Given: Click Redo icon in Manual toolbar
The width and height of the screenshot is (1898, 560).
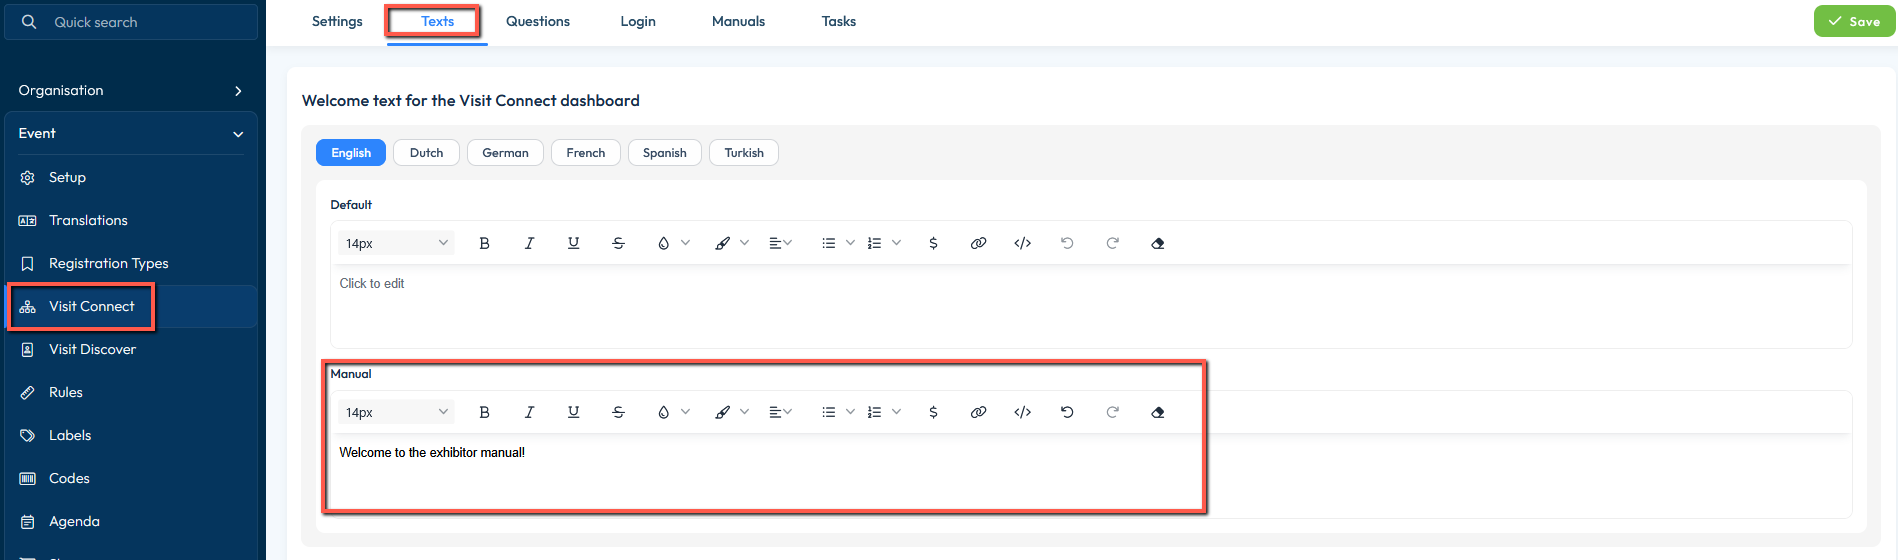Looking at the screenshot, I should pos(1112,412).
